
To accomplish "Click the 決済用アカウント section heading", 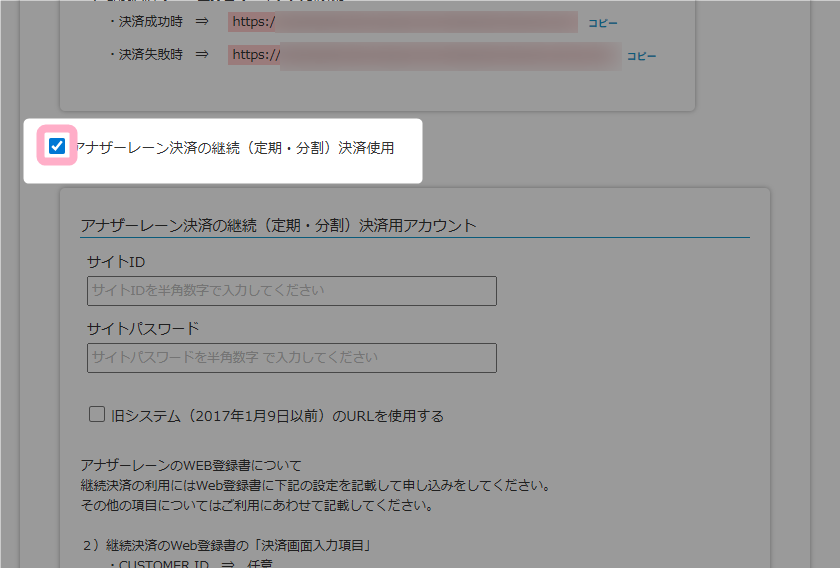I will (x=279, y=225).
